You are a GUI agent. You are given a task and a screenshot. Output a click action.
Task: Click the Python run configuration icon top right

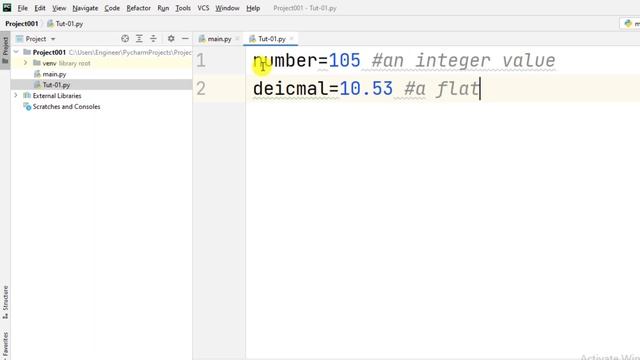coord(628,24)
